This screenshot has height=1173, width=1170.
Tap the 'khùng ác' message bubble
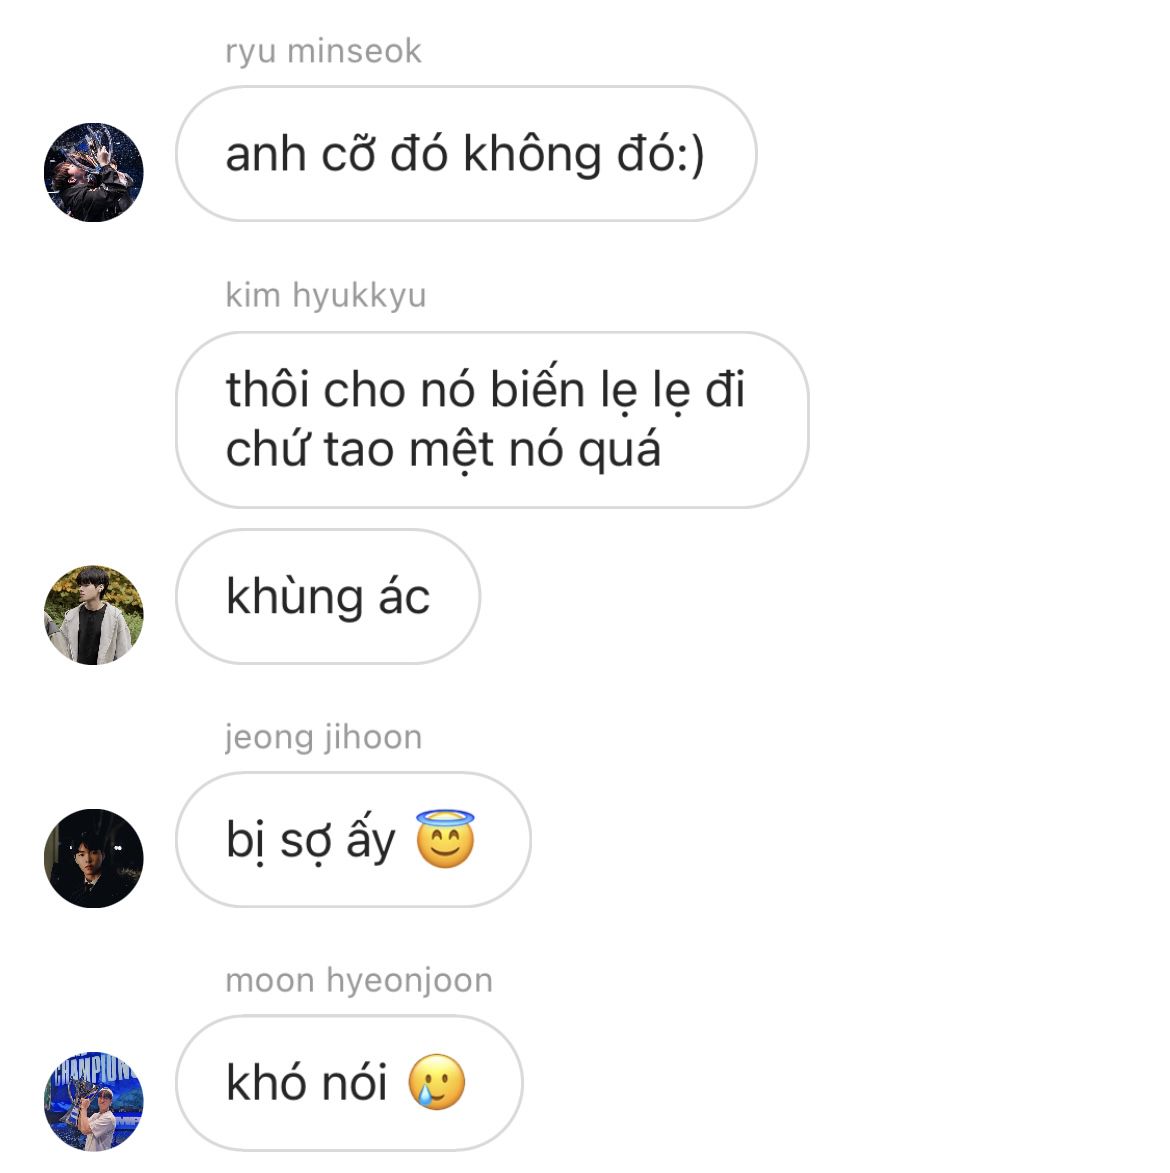click(x=328, y=596)
